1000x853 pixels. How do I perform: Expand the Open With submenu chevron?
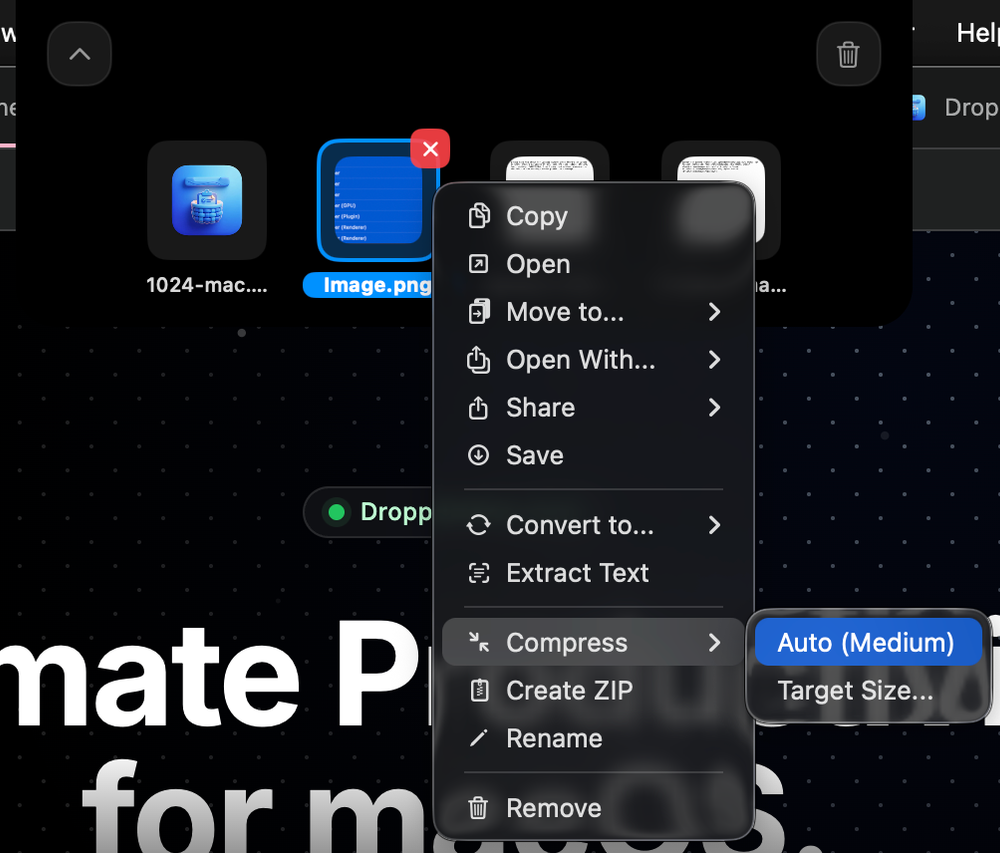coord(714,359)
